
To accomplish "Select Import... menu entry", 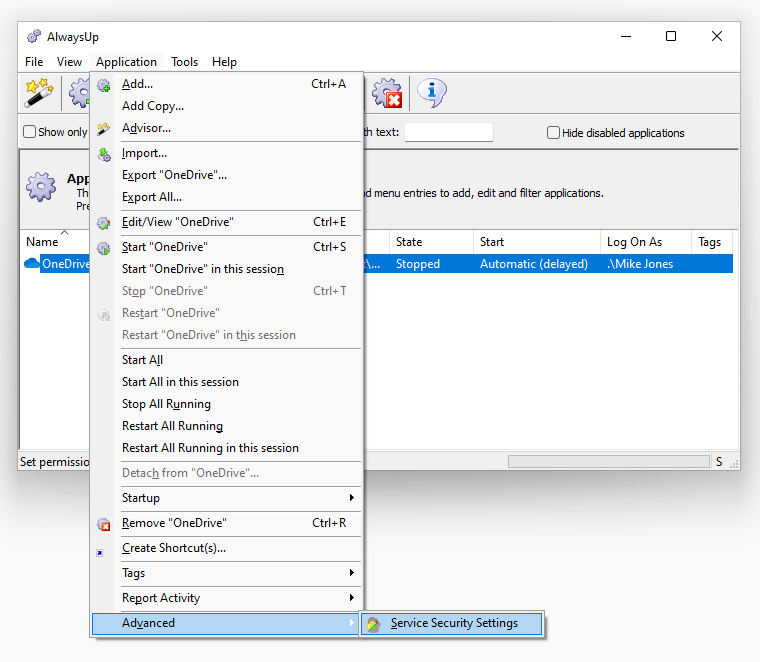I will 227,154.
